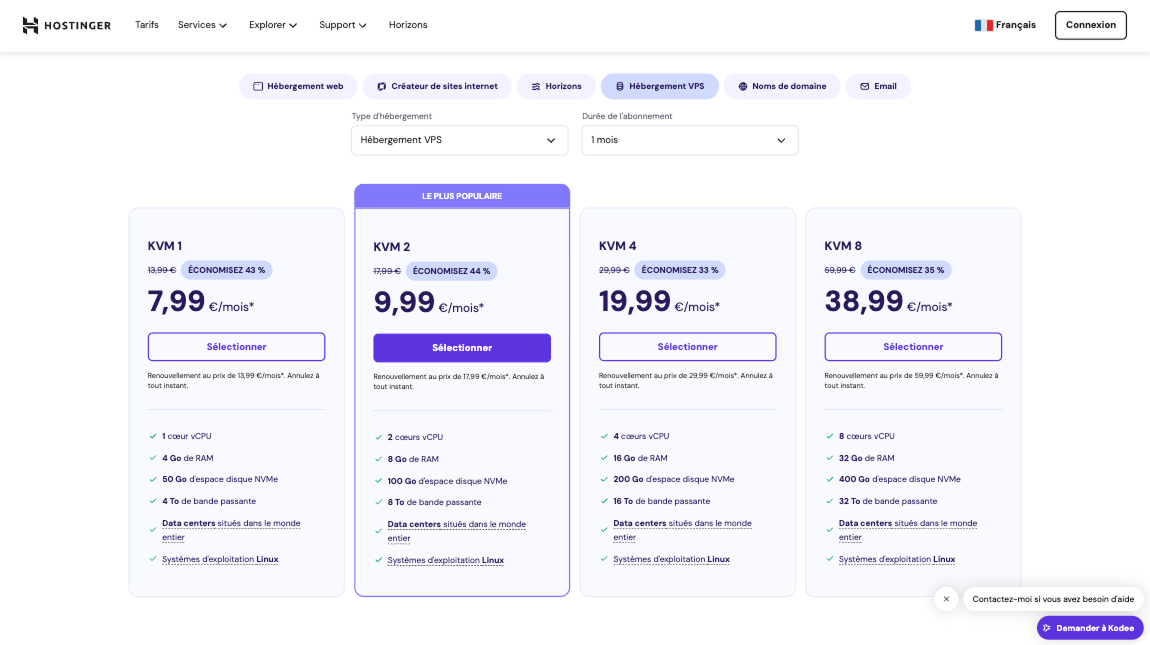Click '32 To de bande passante' feature
The image size is (1150, 645).
(x=888, y=501)
